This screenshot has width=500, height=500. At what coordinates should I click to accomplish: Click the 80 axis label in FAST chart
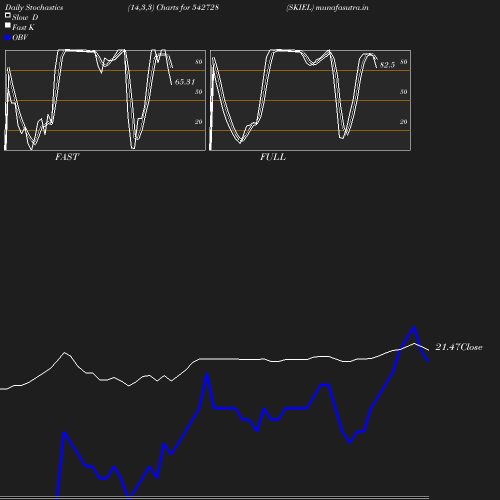coord(199,62)
